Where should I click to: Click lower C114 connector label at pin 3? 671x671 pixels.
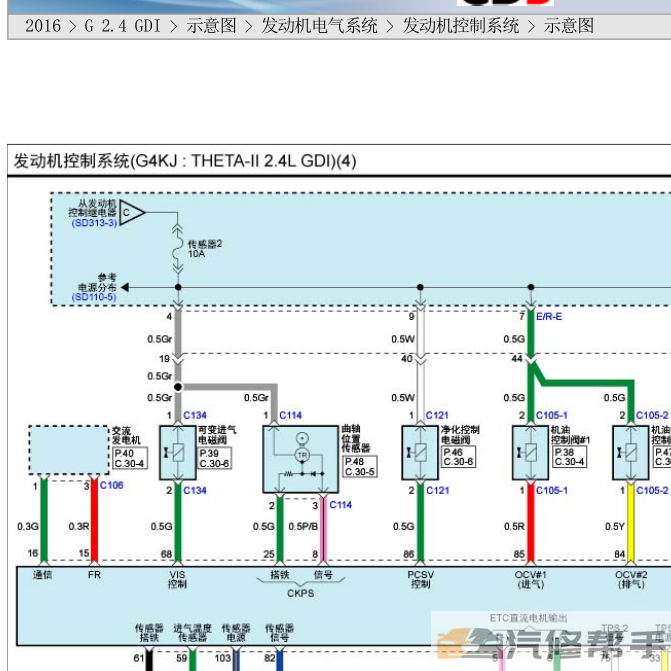[341, 505]
